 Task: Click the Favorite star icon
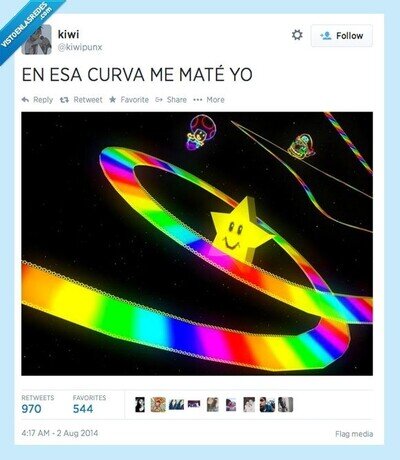[x=113, y=99]
